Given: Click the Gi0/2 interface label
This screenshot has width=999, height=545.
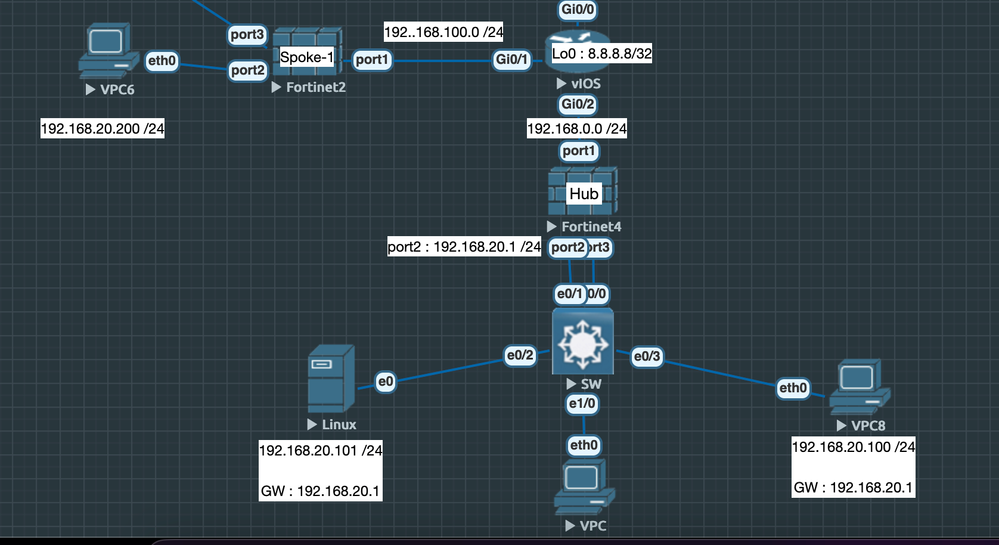Looking at the screenshot, I should point(578,104).
